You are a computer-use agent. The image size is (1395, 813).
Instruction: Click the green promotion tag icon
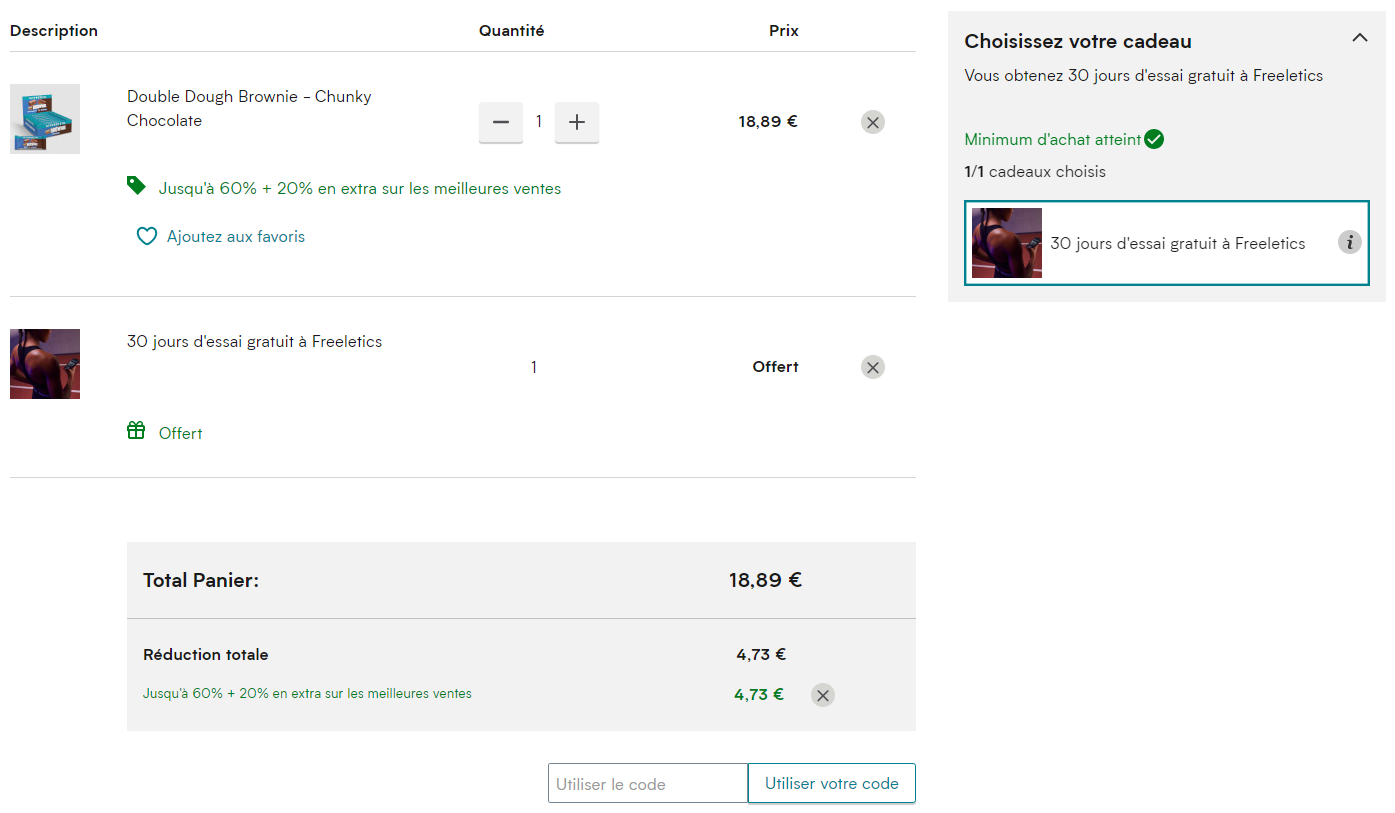point(136,186)
